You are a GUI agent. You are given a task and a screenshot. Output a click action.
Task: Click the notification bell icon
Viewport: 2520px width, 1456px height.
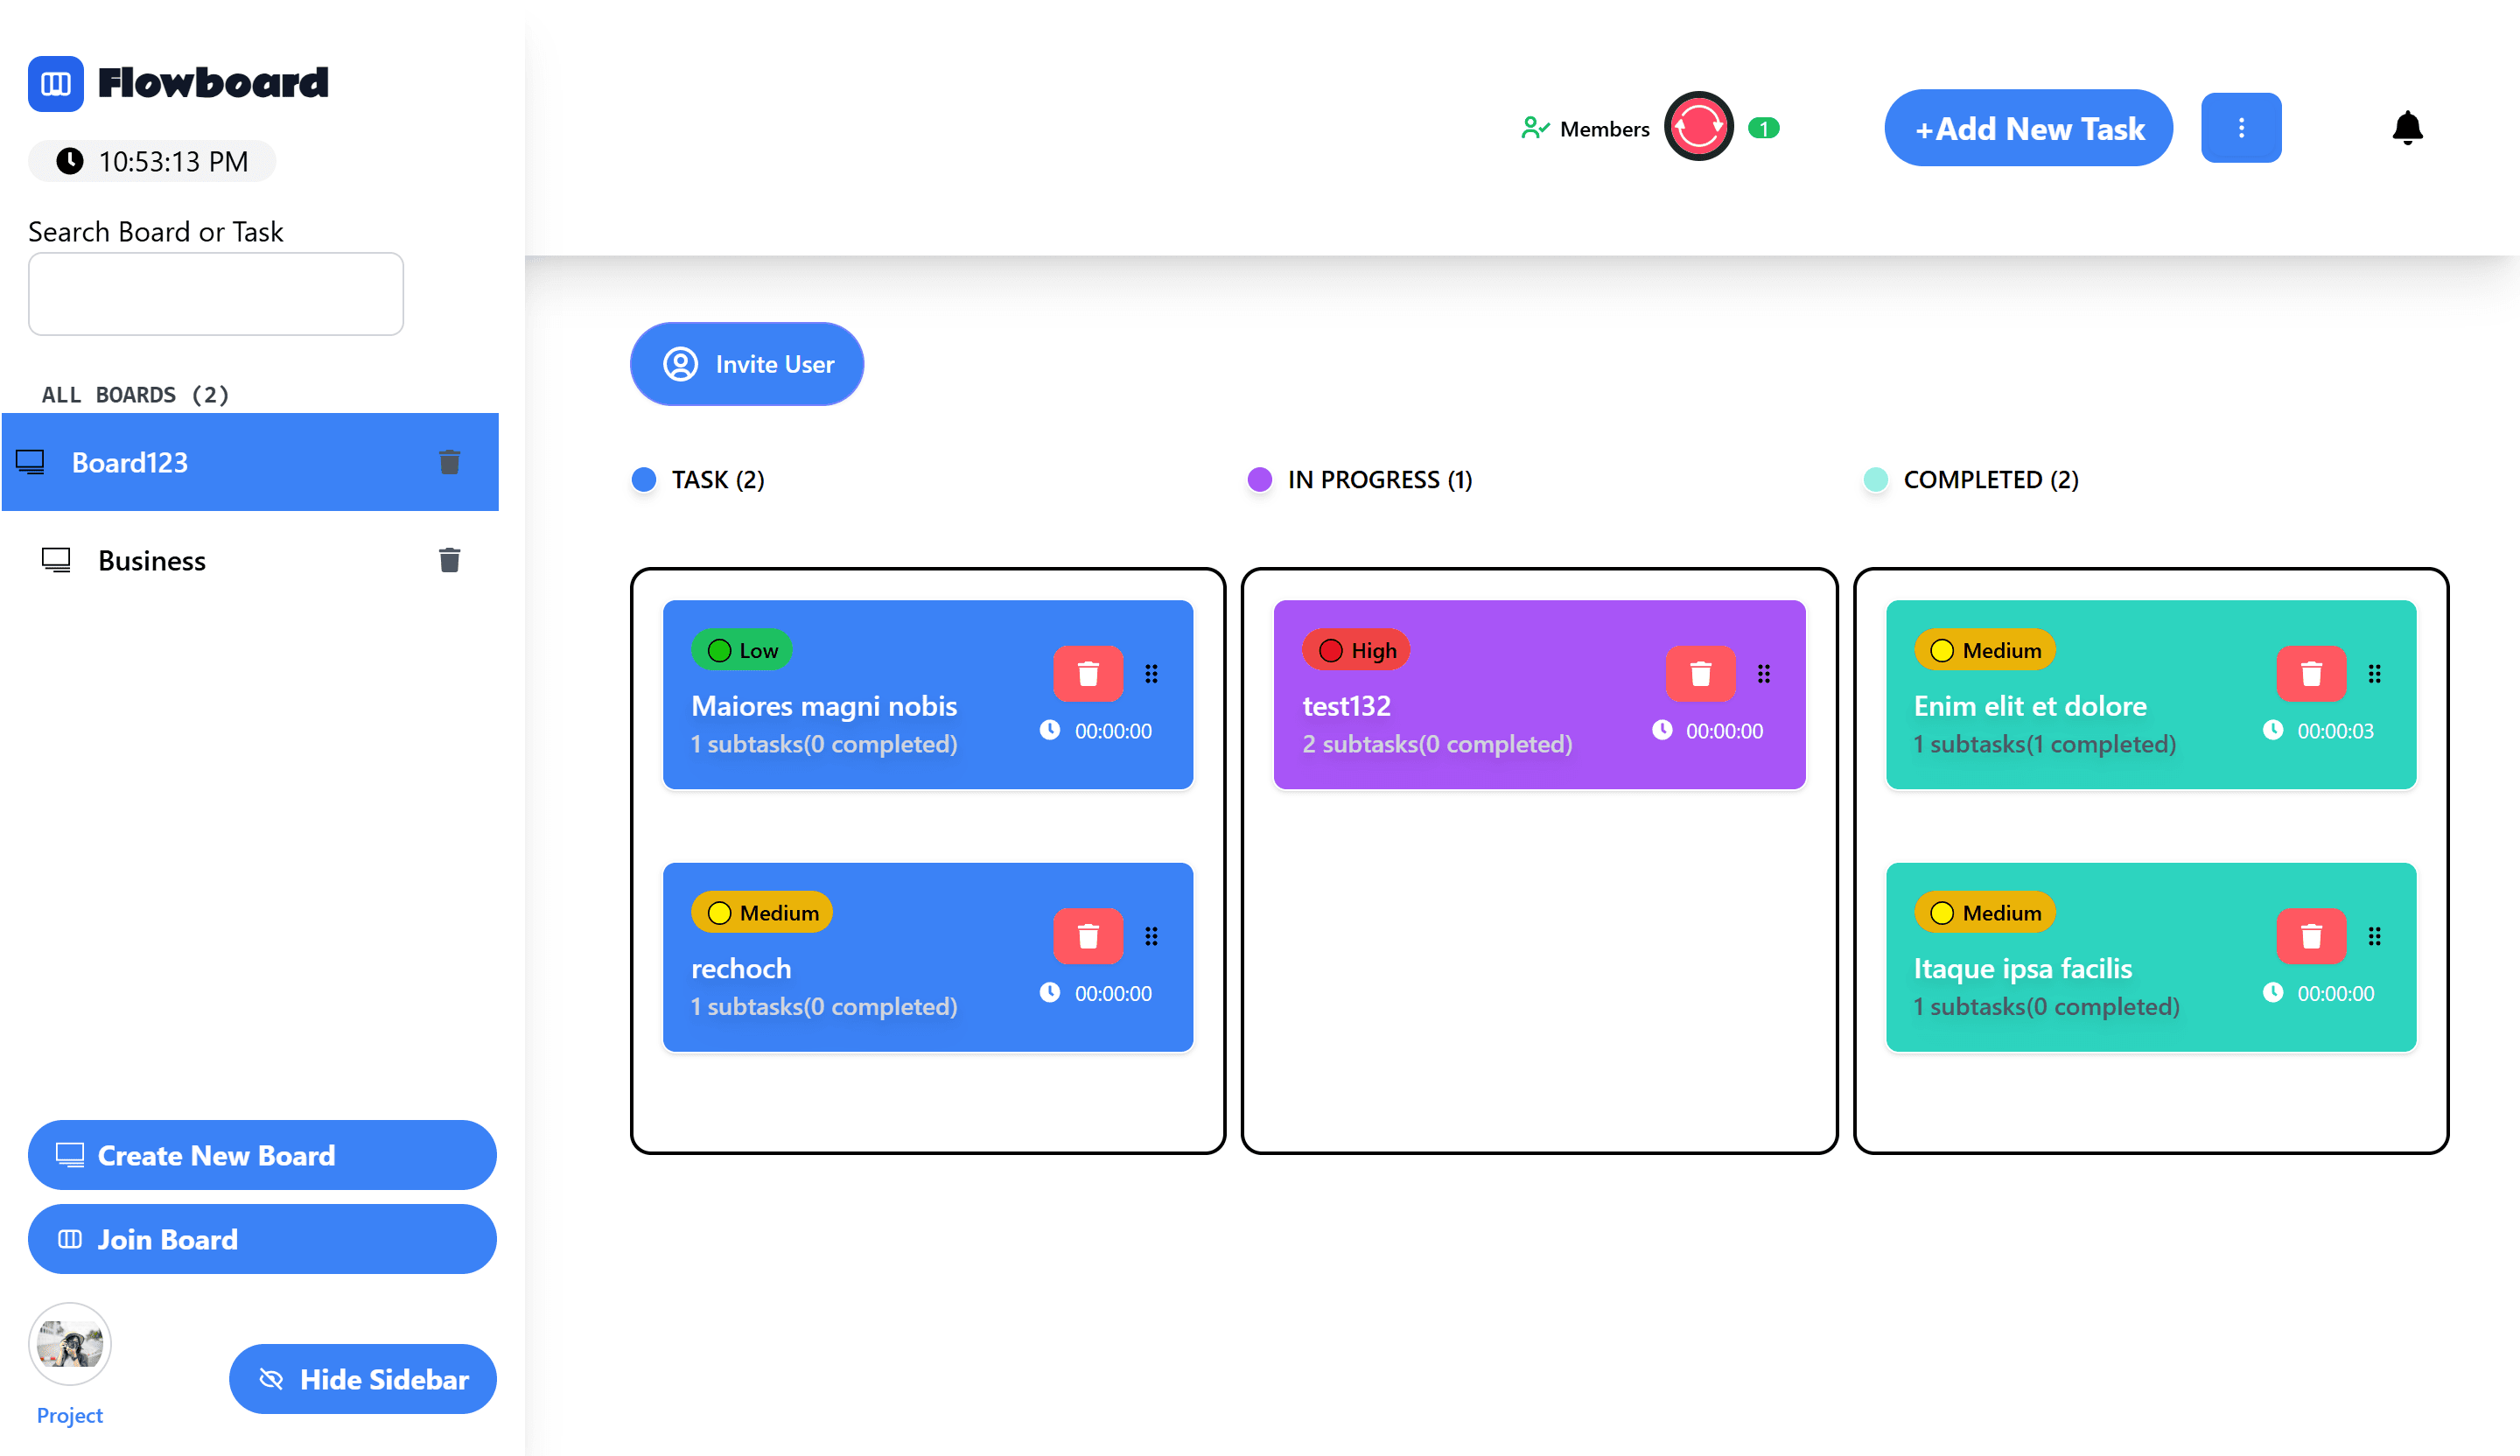tap(2407, 128)
